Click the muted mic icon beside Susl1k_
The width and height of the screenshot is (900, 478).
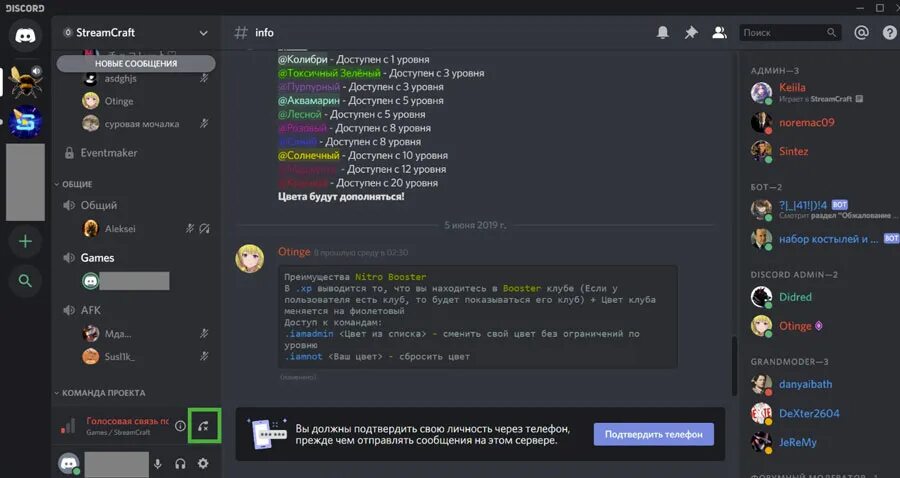204,356
